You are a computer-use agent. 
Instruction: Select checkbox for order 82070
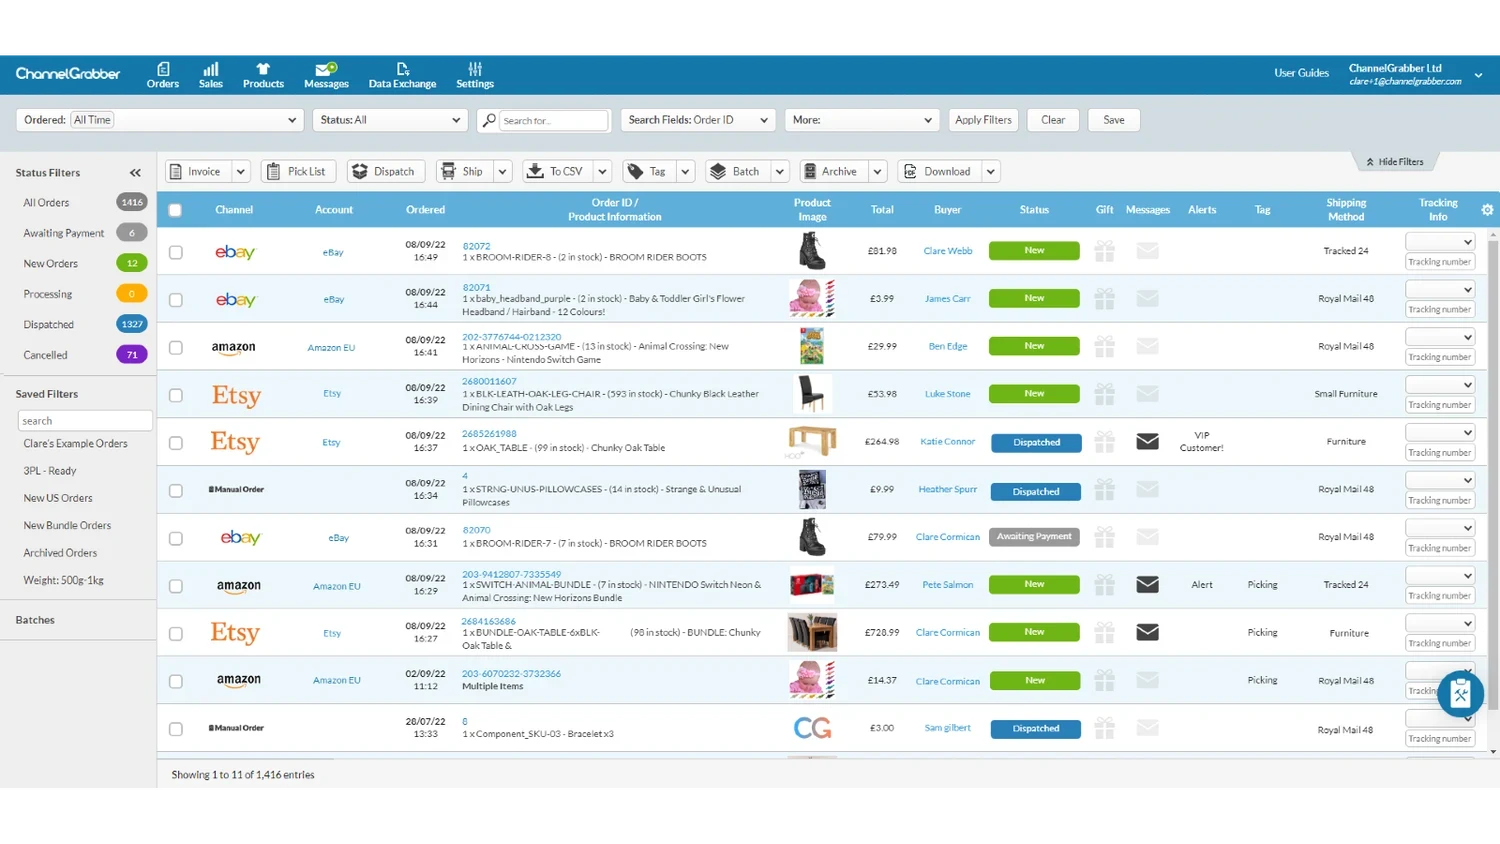click(x=176, y=538)
